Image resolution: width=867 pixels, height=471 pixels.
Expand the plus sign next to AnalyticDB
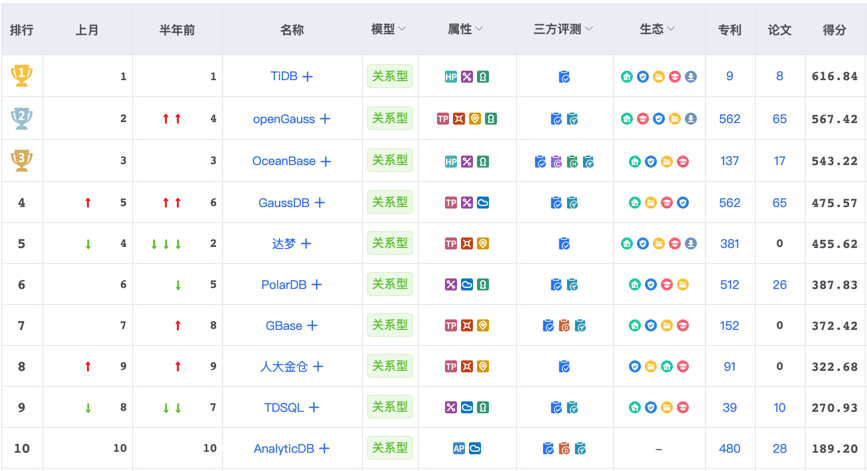click(x=324, y=448)
